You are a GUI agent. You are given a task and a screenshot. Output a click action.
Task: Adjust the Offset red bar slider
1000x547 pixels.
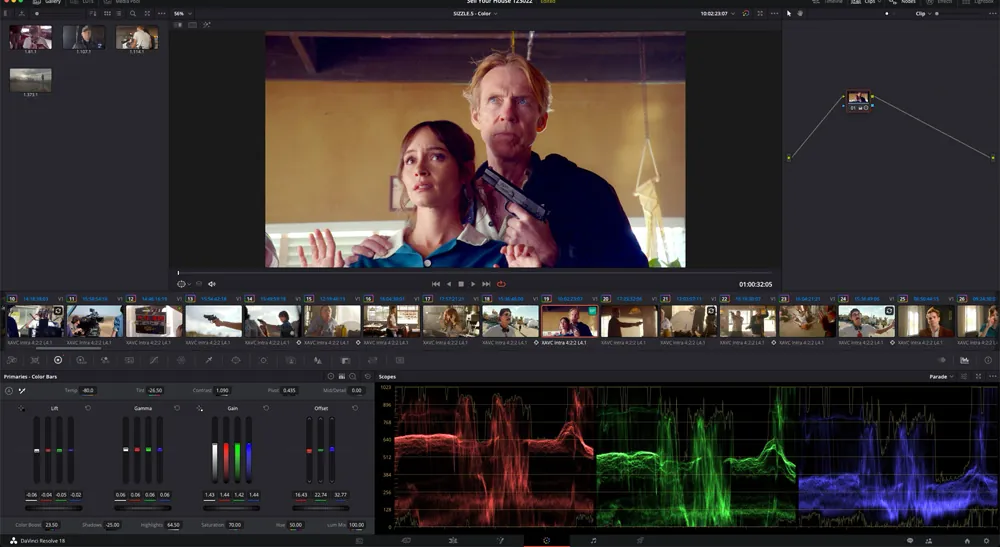[x=309, y=450]
